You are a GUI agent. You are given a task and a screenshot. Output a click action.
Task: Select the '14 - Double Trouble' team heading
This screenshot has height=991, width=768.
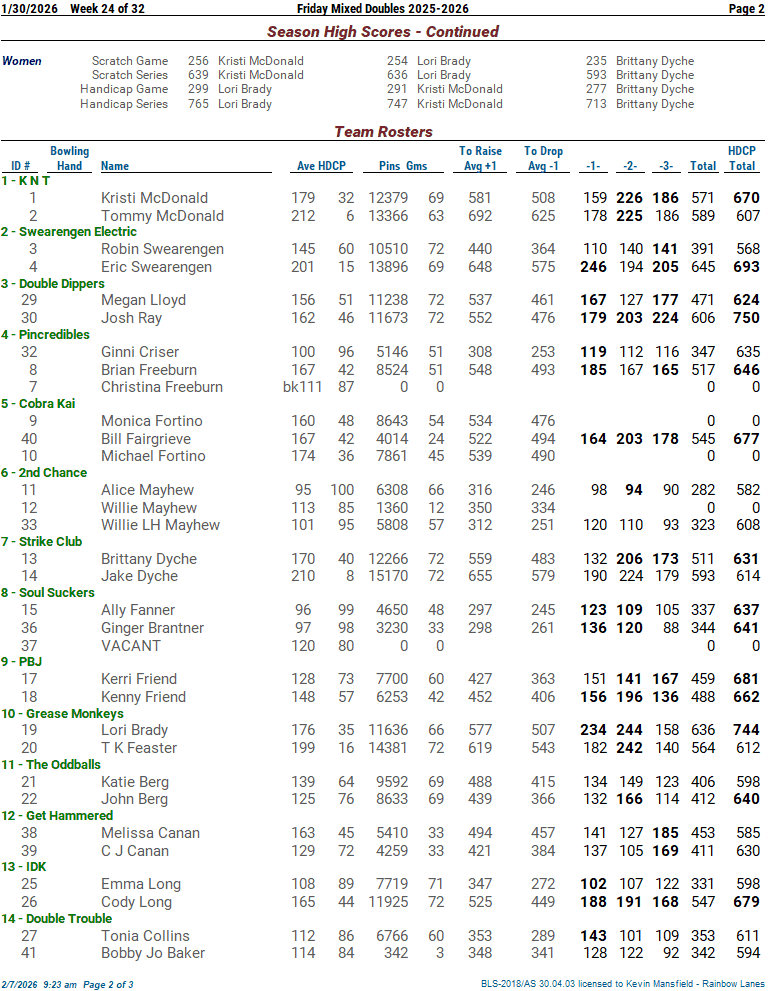pos(57,919)
